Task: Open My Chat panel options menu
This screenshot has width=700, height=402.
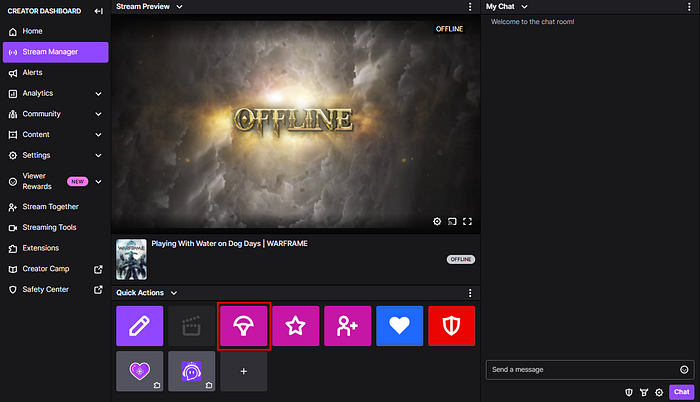Action: pyautogui.click(x=689, y=7)
